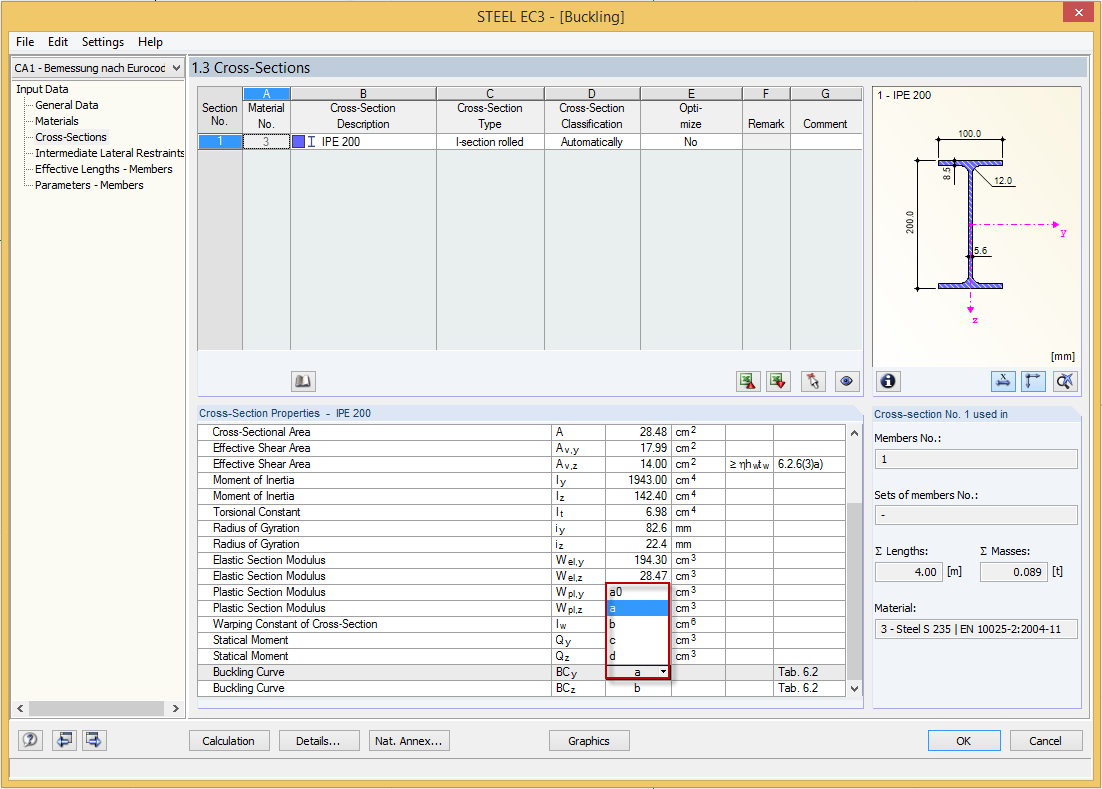
Task: Select buckling curve option d
Action: (637, 656)
